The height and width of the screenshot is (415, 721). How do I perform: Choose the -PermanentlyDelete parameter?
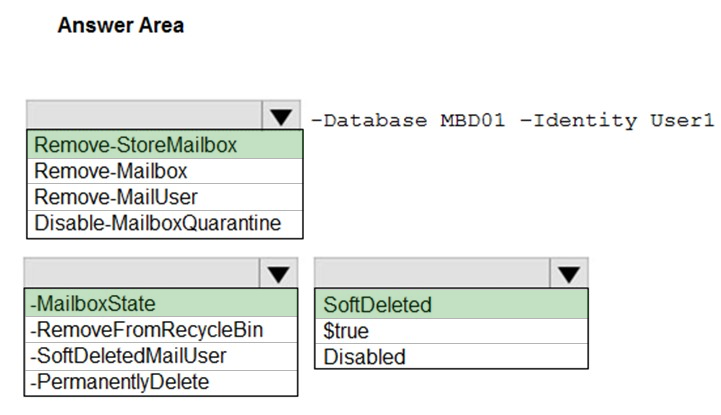(161, 382)
